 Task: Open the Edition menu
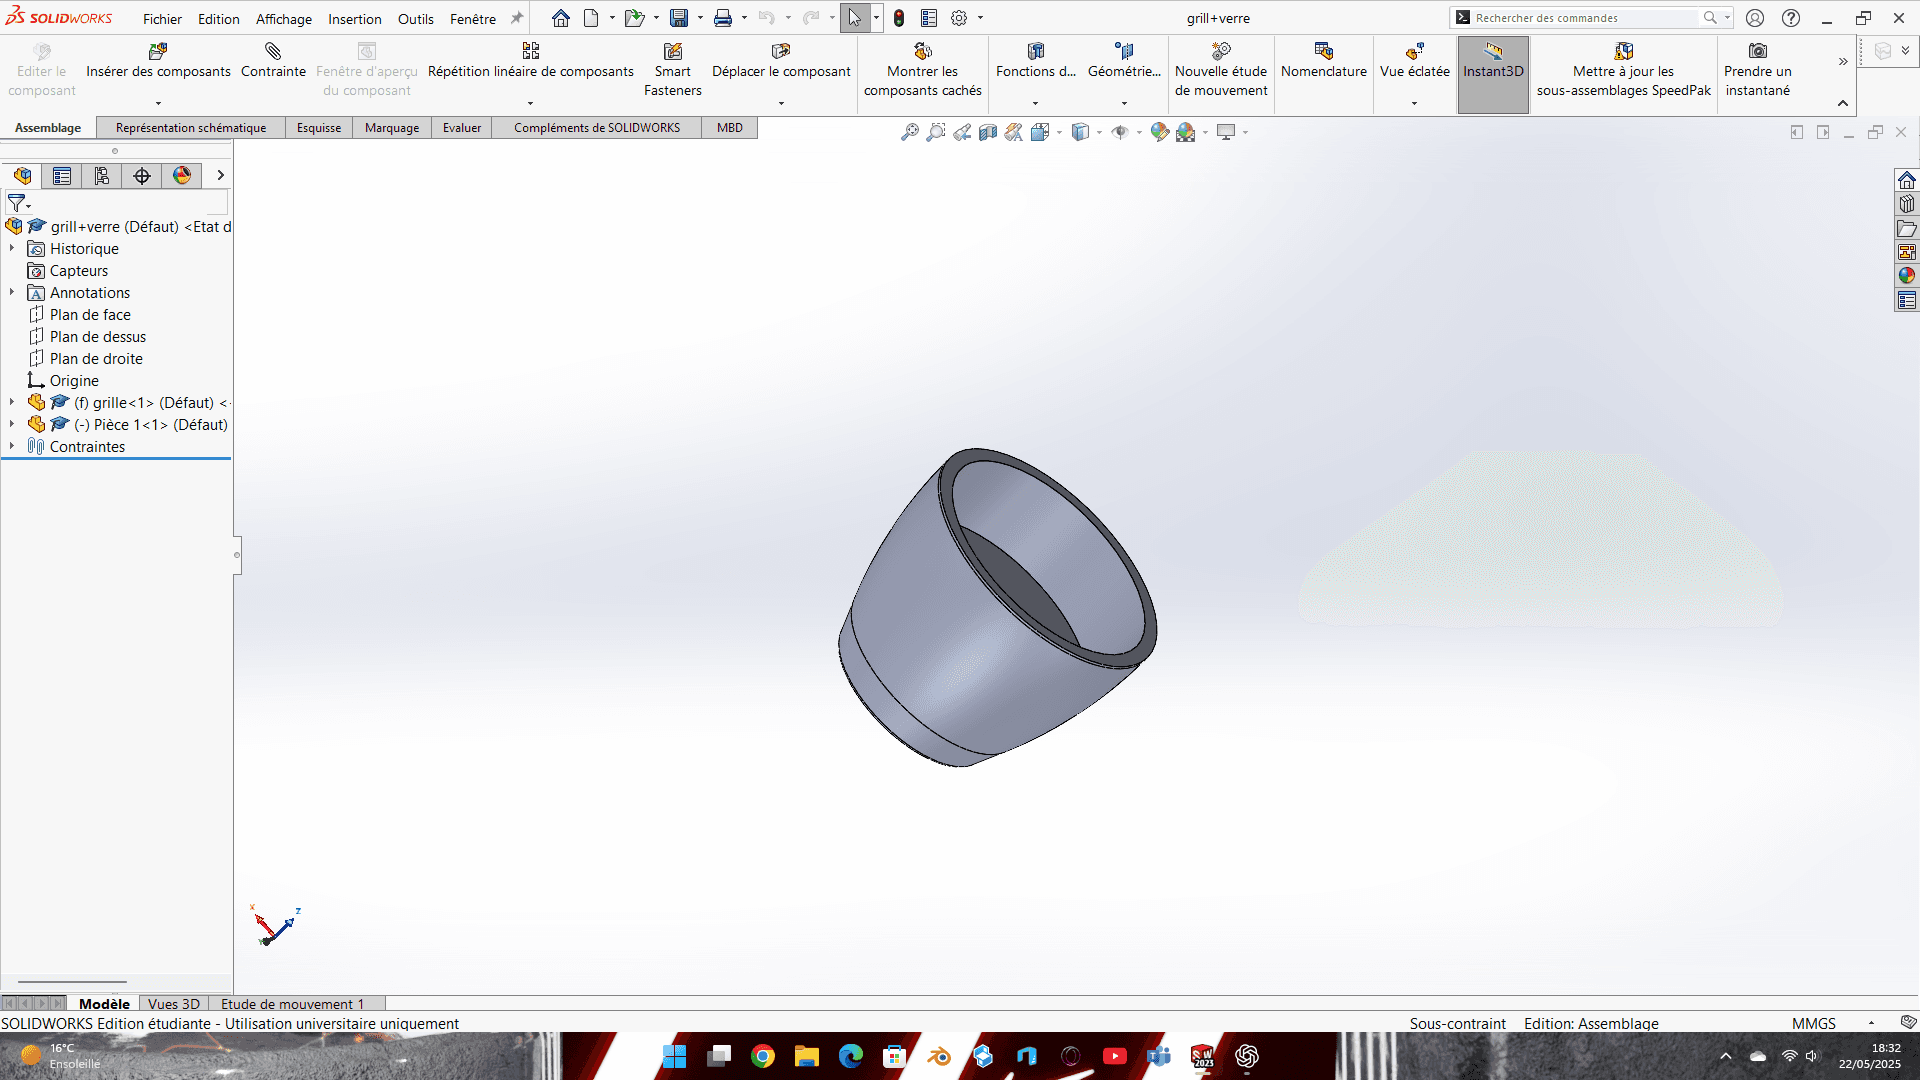point(219,19)
